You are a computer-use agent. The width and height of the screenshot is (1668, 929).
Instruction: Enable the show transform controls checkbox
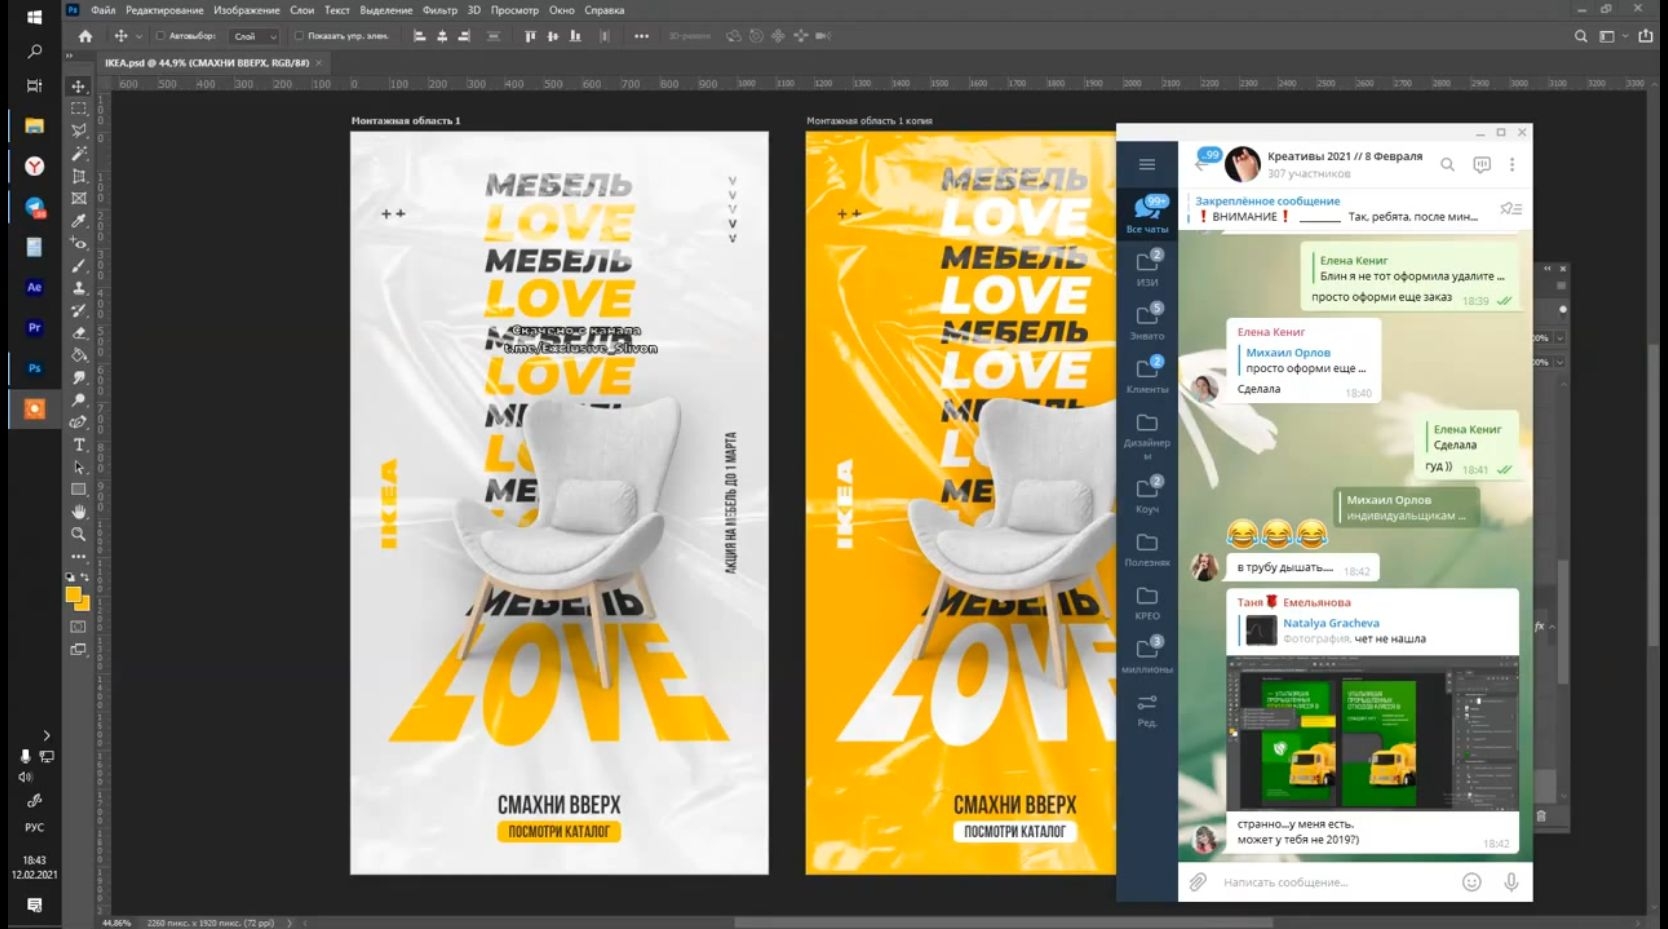[x=299, y=36]
